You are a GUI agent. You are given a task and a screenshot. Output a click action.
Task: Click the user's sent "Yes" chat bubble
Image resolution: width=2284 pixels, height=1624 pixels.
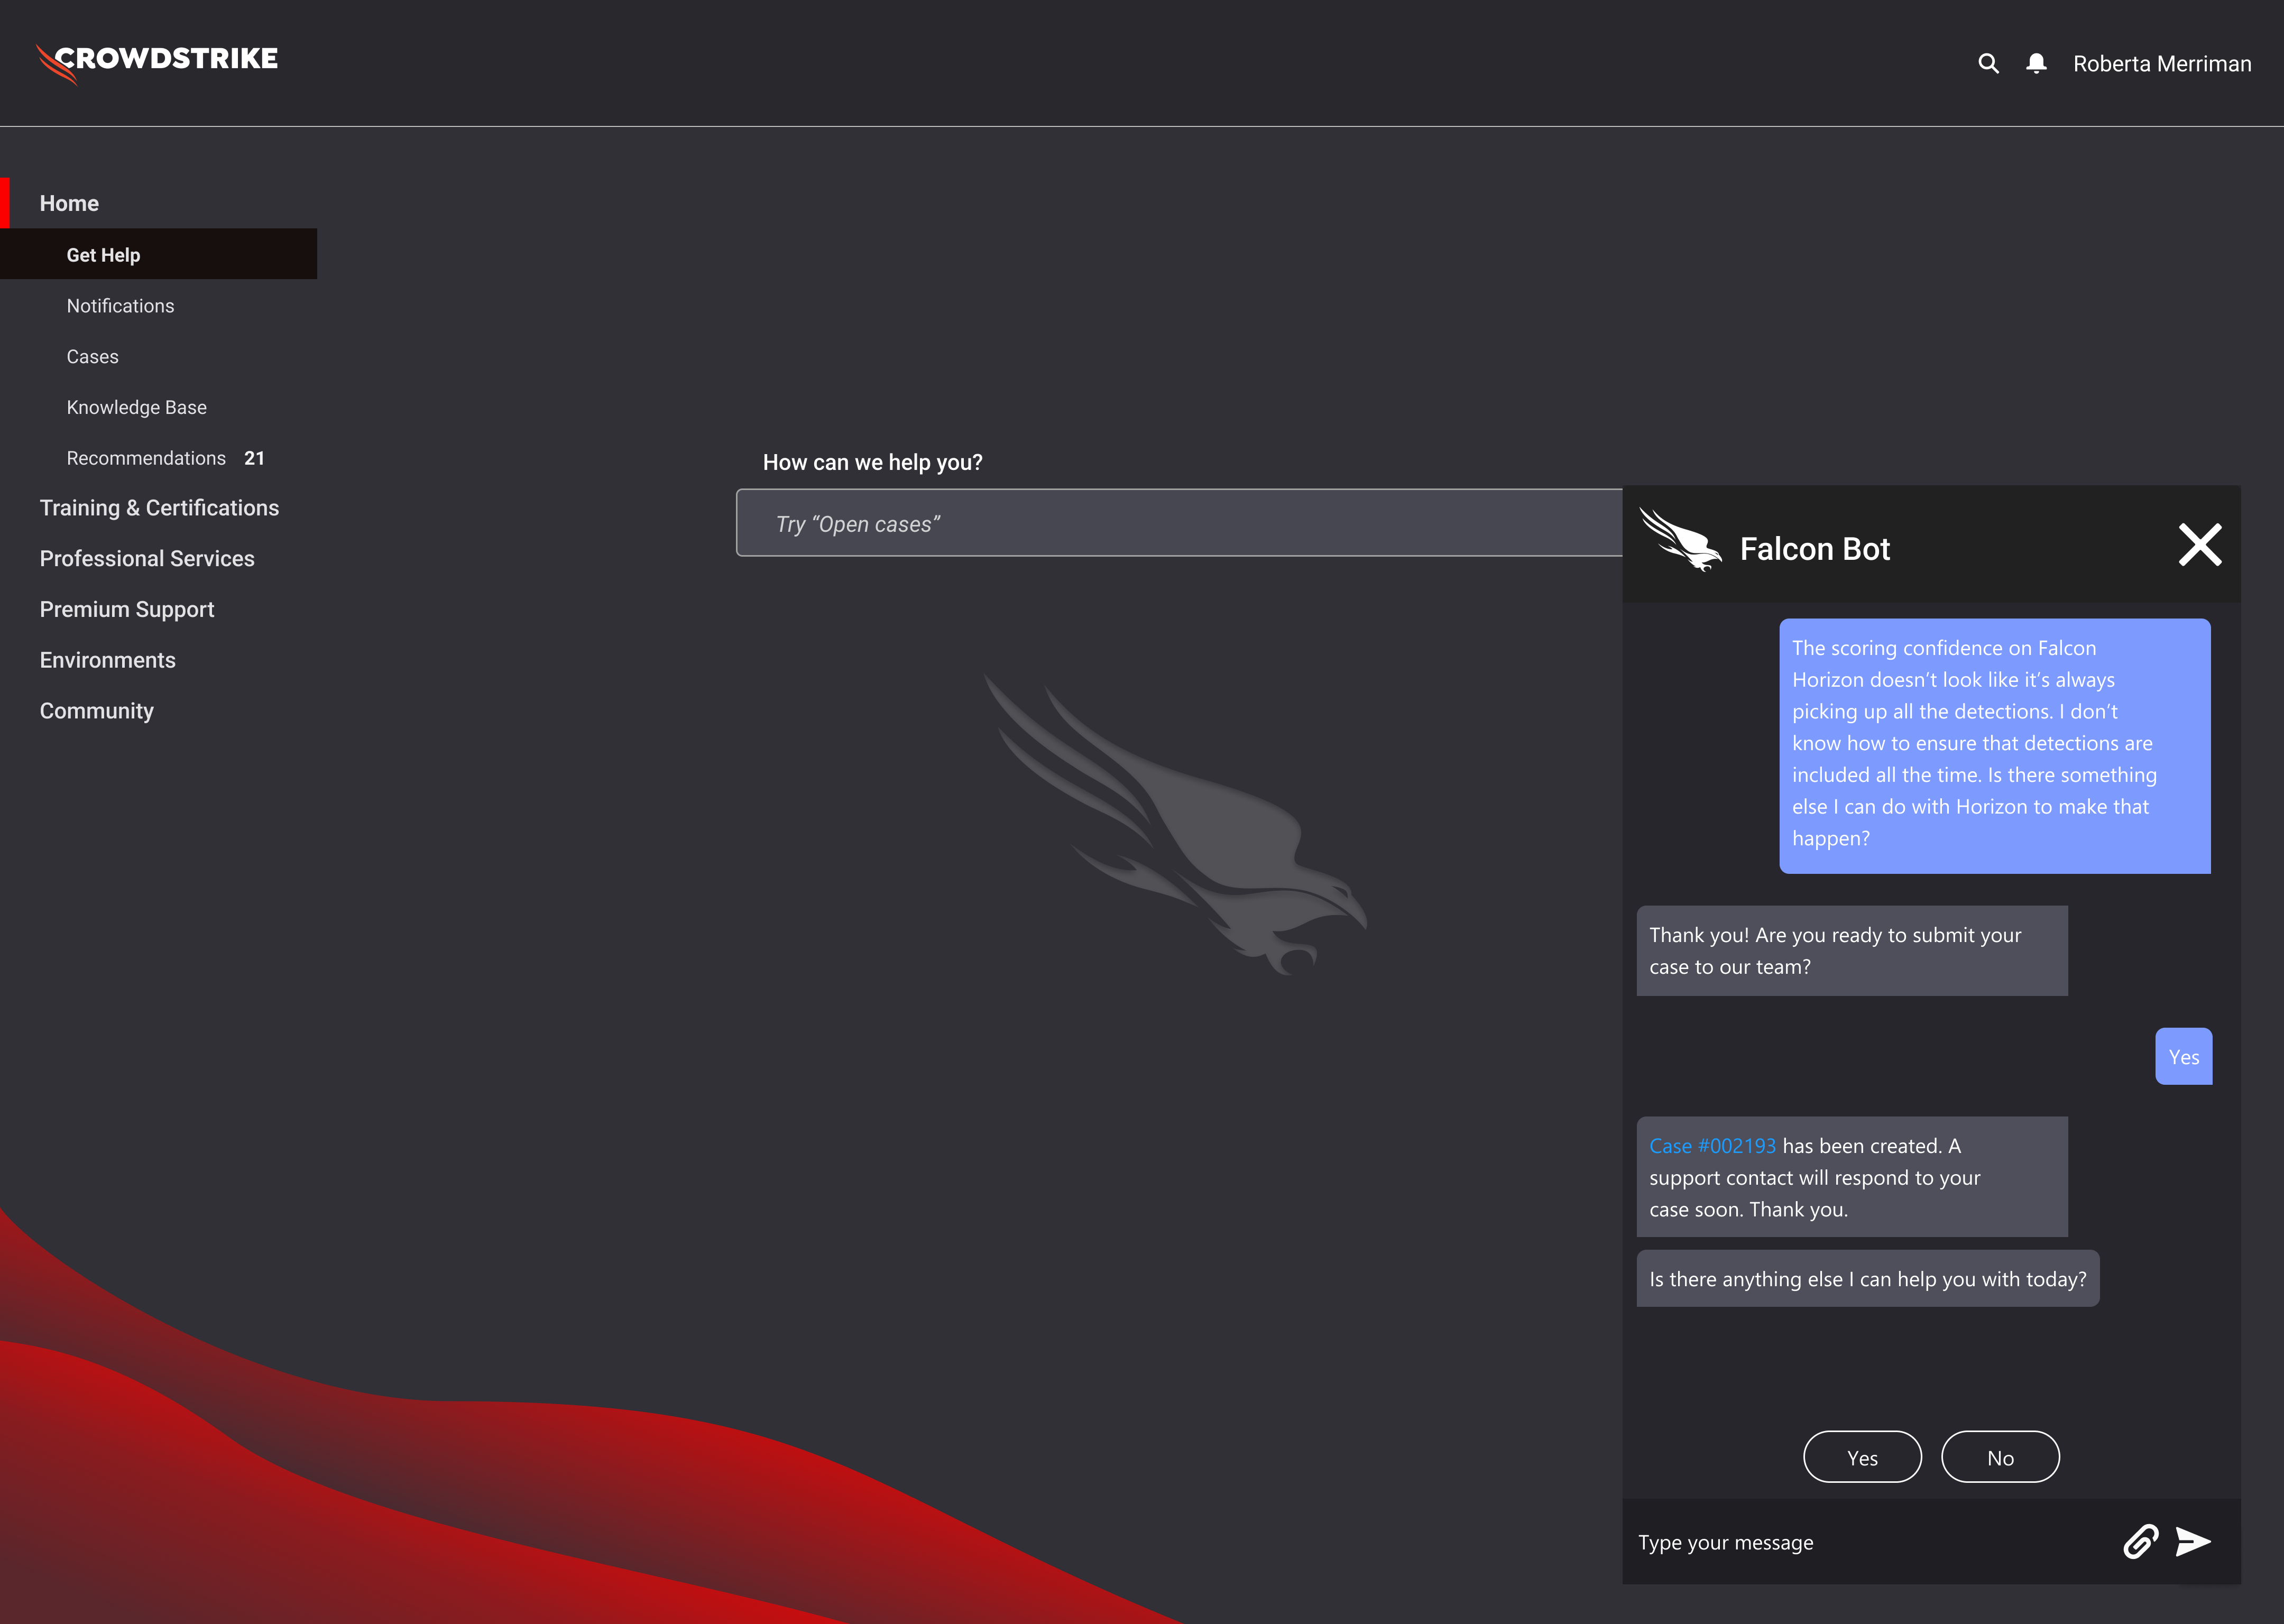point(2183,1057)
